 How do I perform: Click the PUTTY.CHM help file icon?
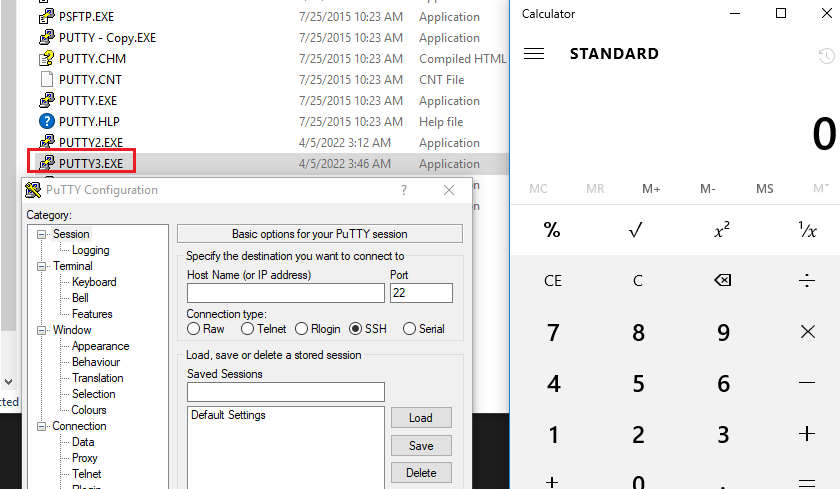(47, 58)
